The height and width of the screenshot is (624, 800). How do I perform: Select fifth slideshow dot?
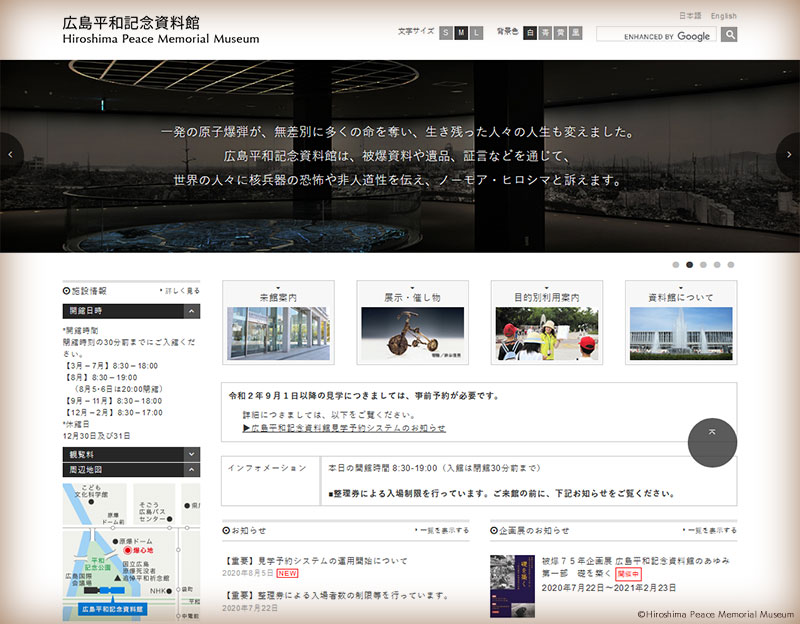731,264
